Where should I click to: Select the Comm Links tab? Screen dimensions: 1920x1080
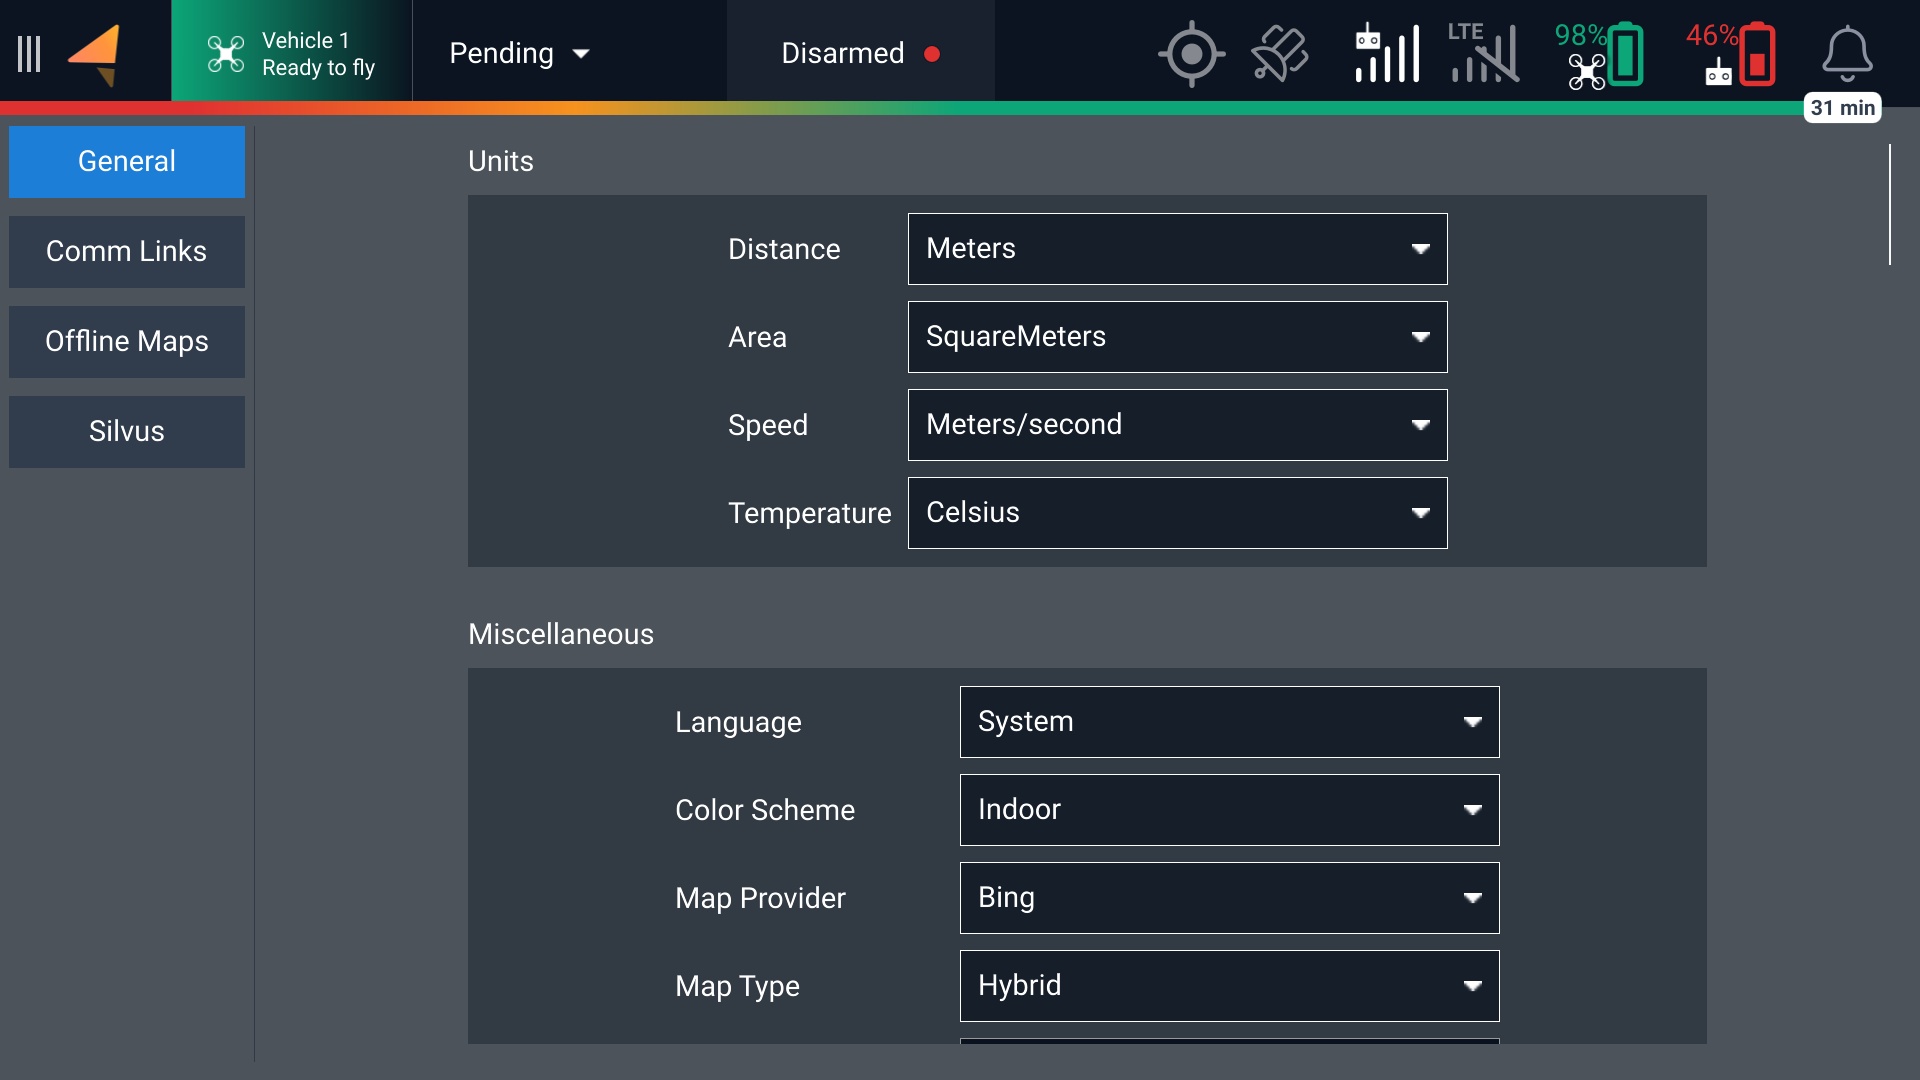127,252
